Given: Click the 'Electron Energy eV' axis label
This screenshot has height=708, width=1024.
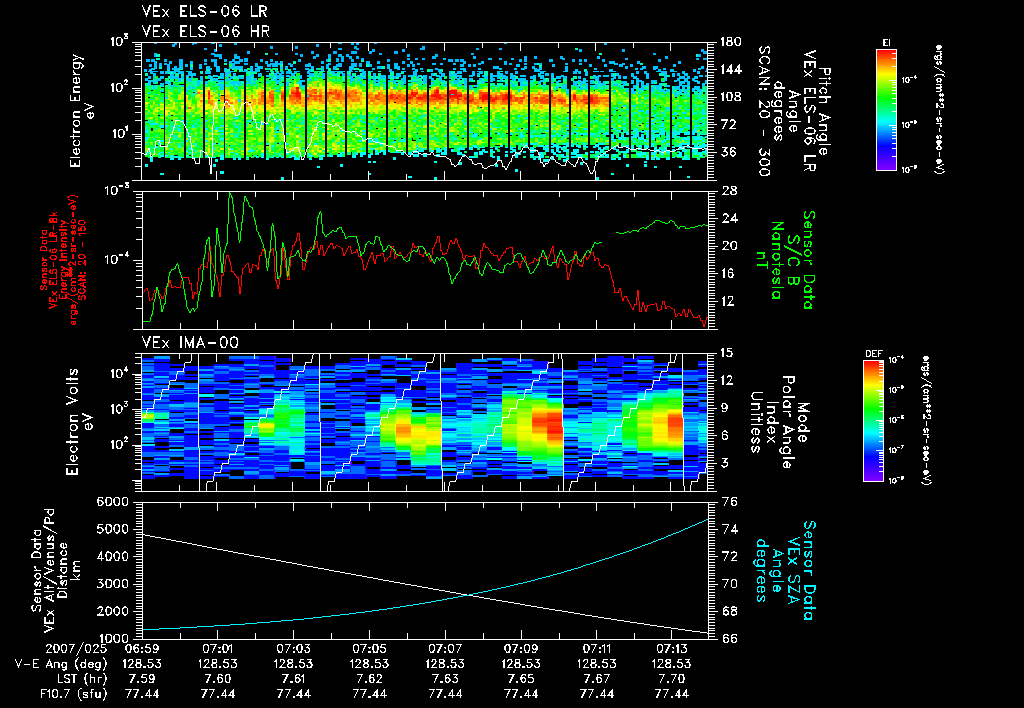Looking at the screenshot, I should 82,111.
